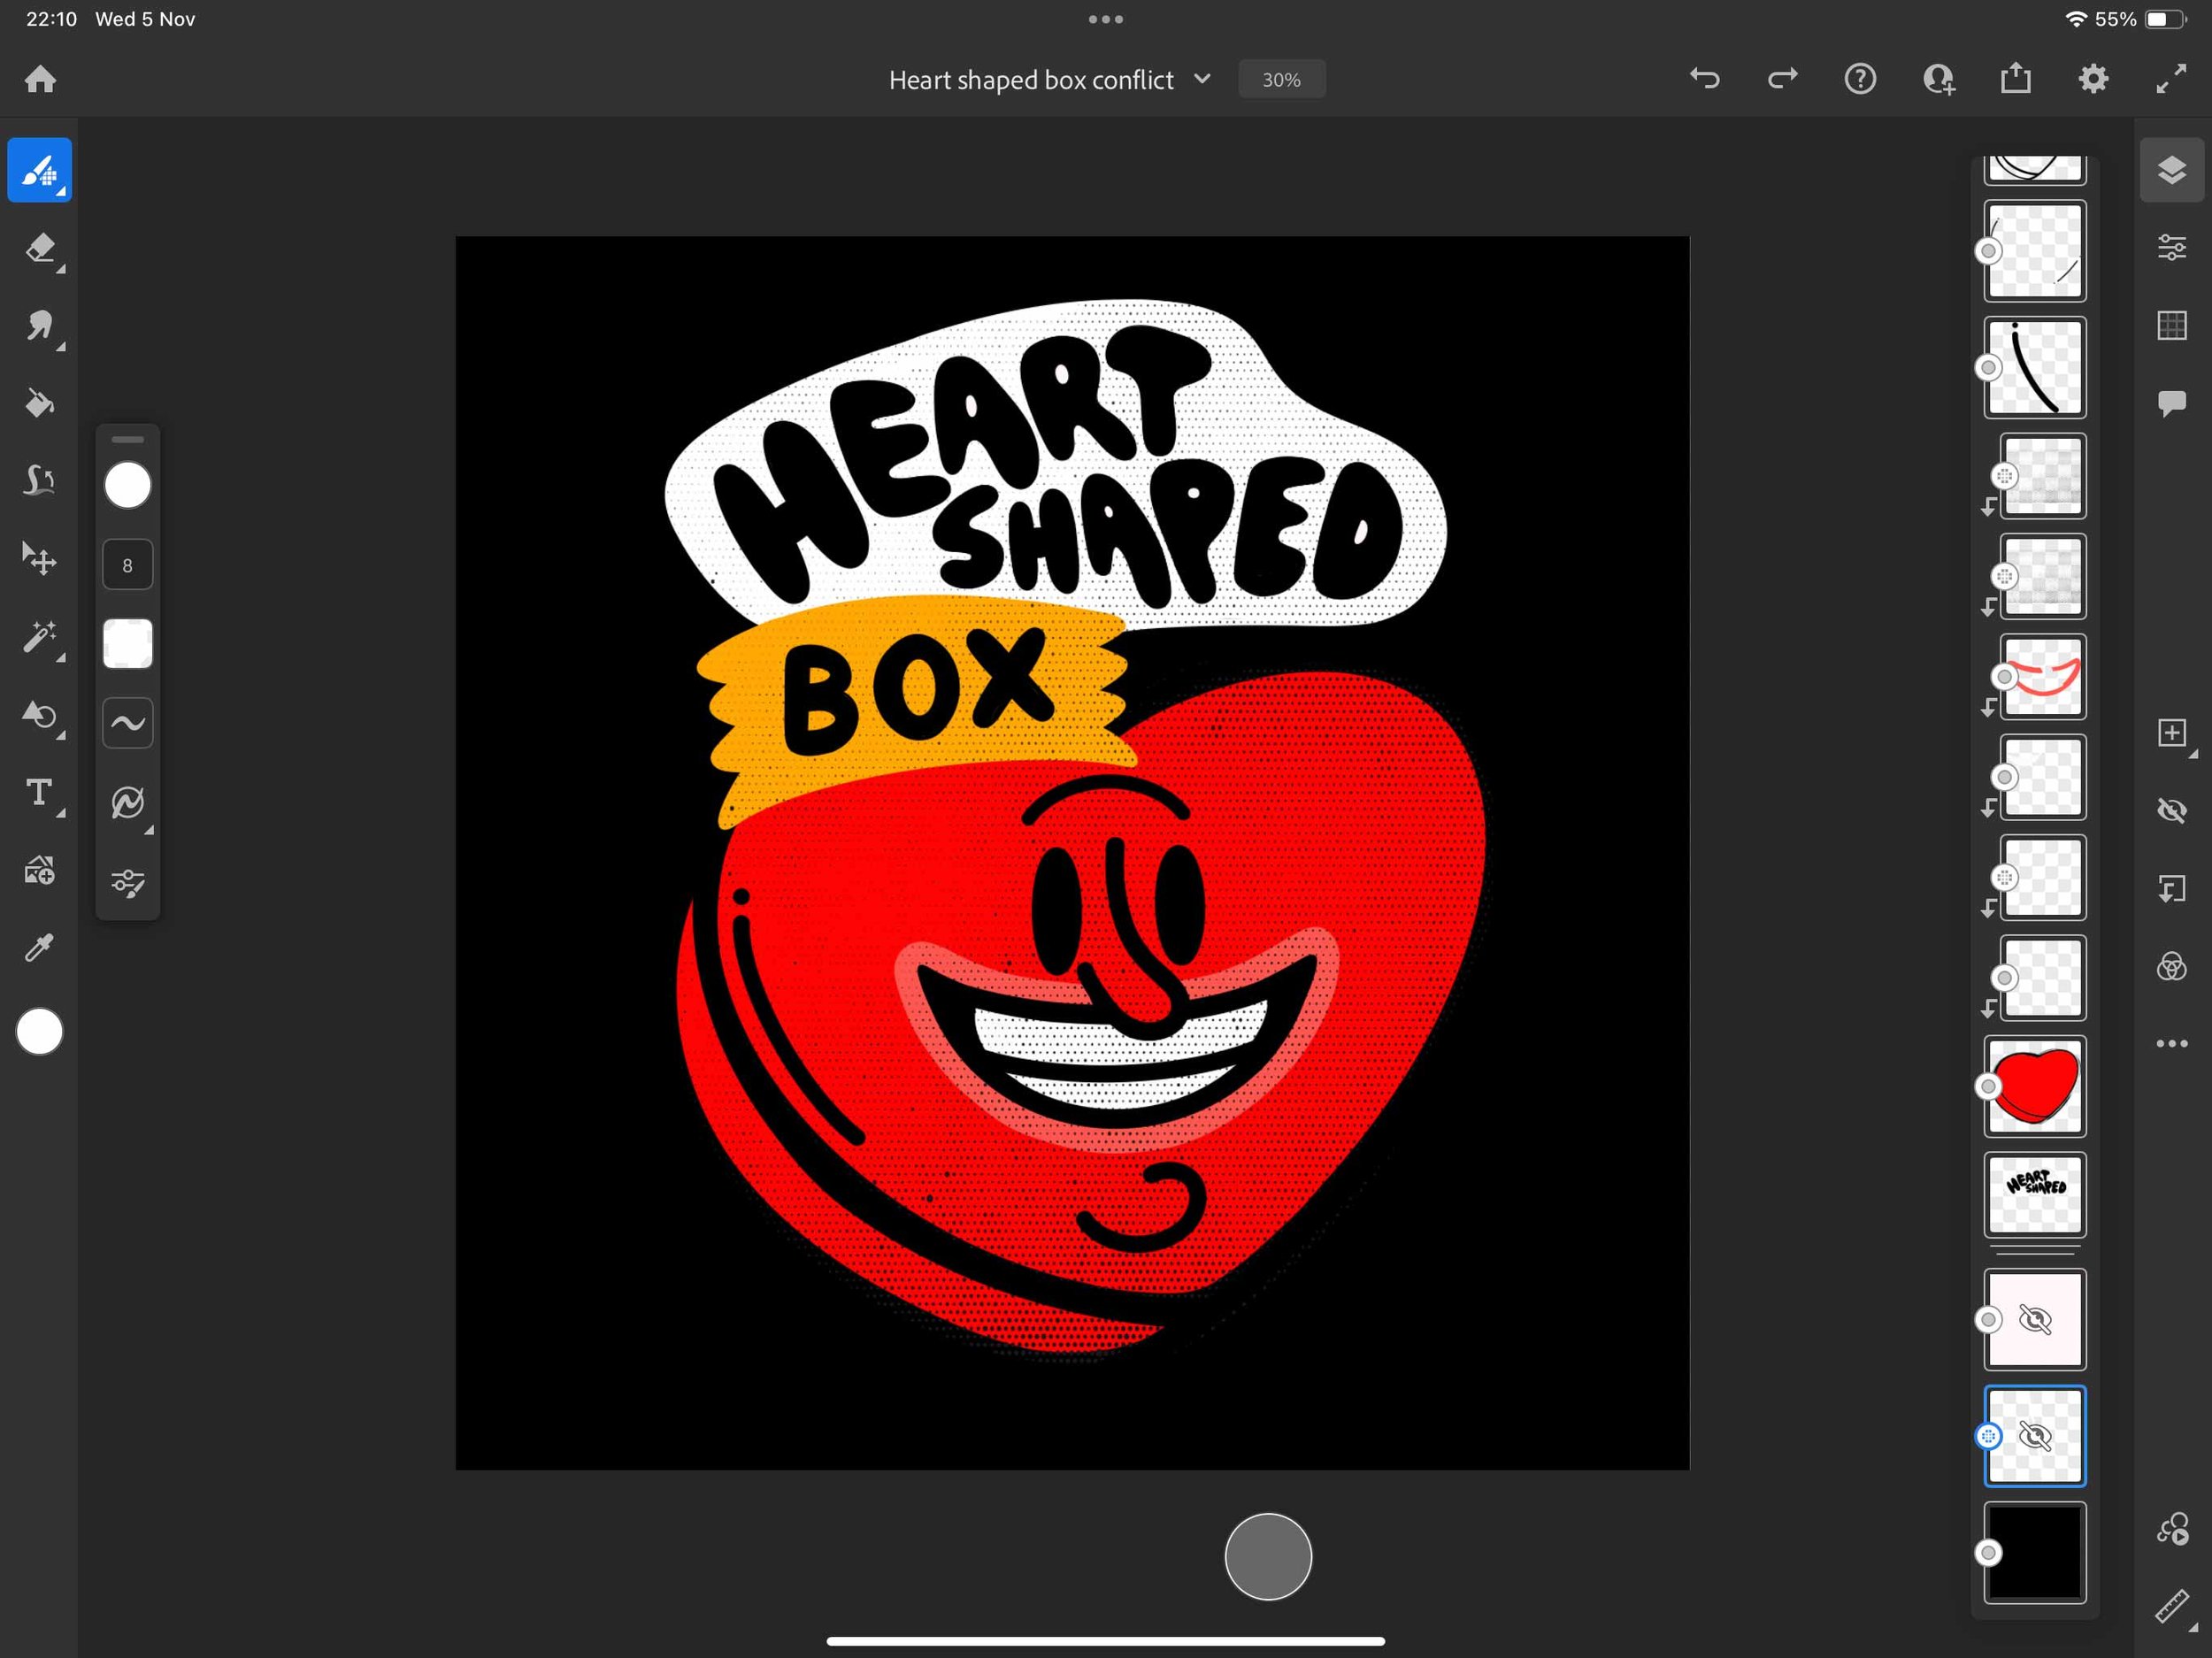Open Layer properties panel
Screen dimensions: 2212x1658
[x=2172, y=247]
